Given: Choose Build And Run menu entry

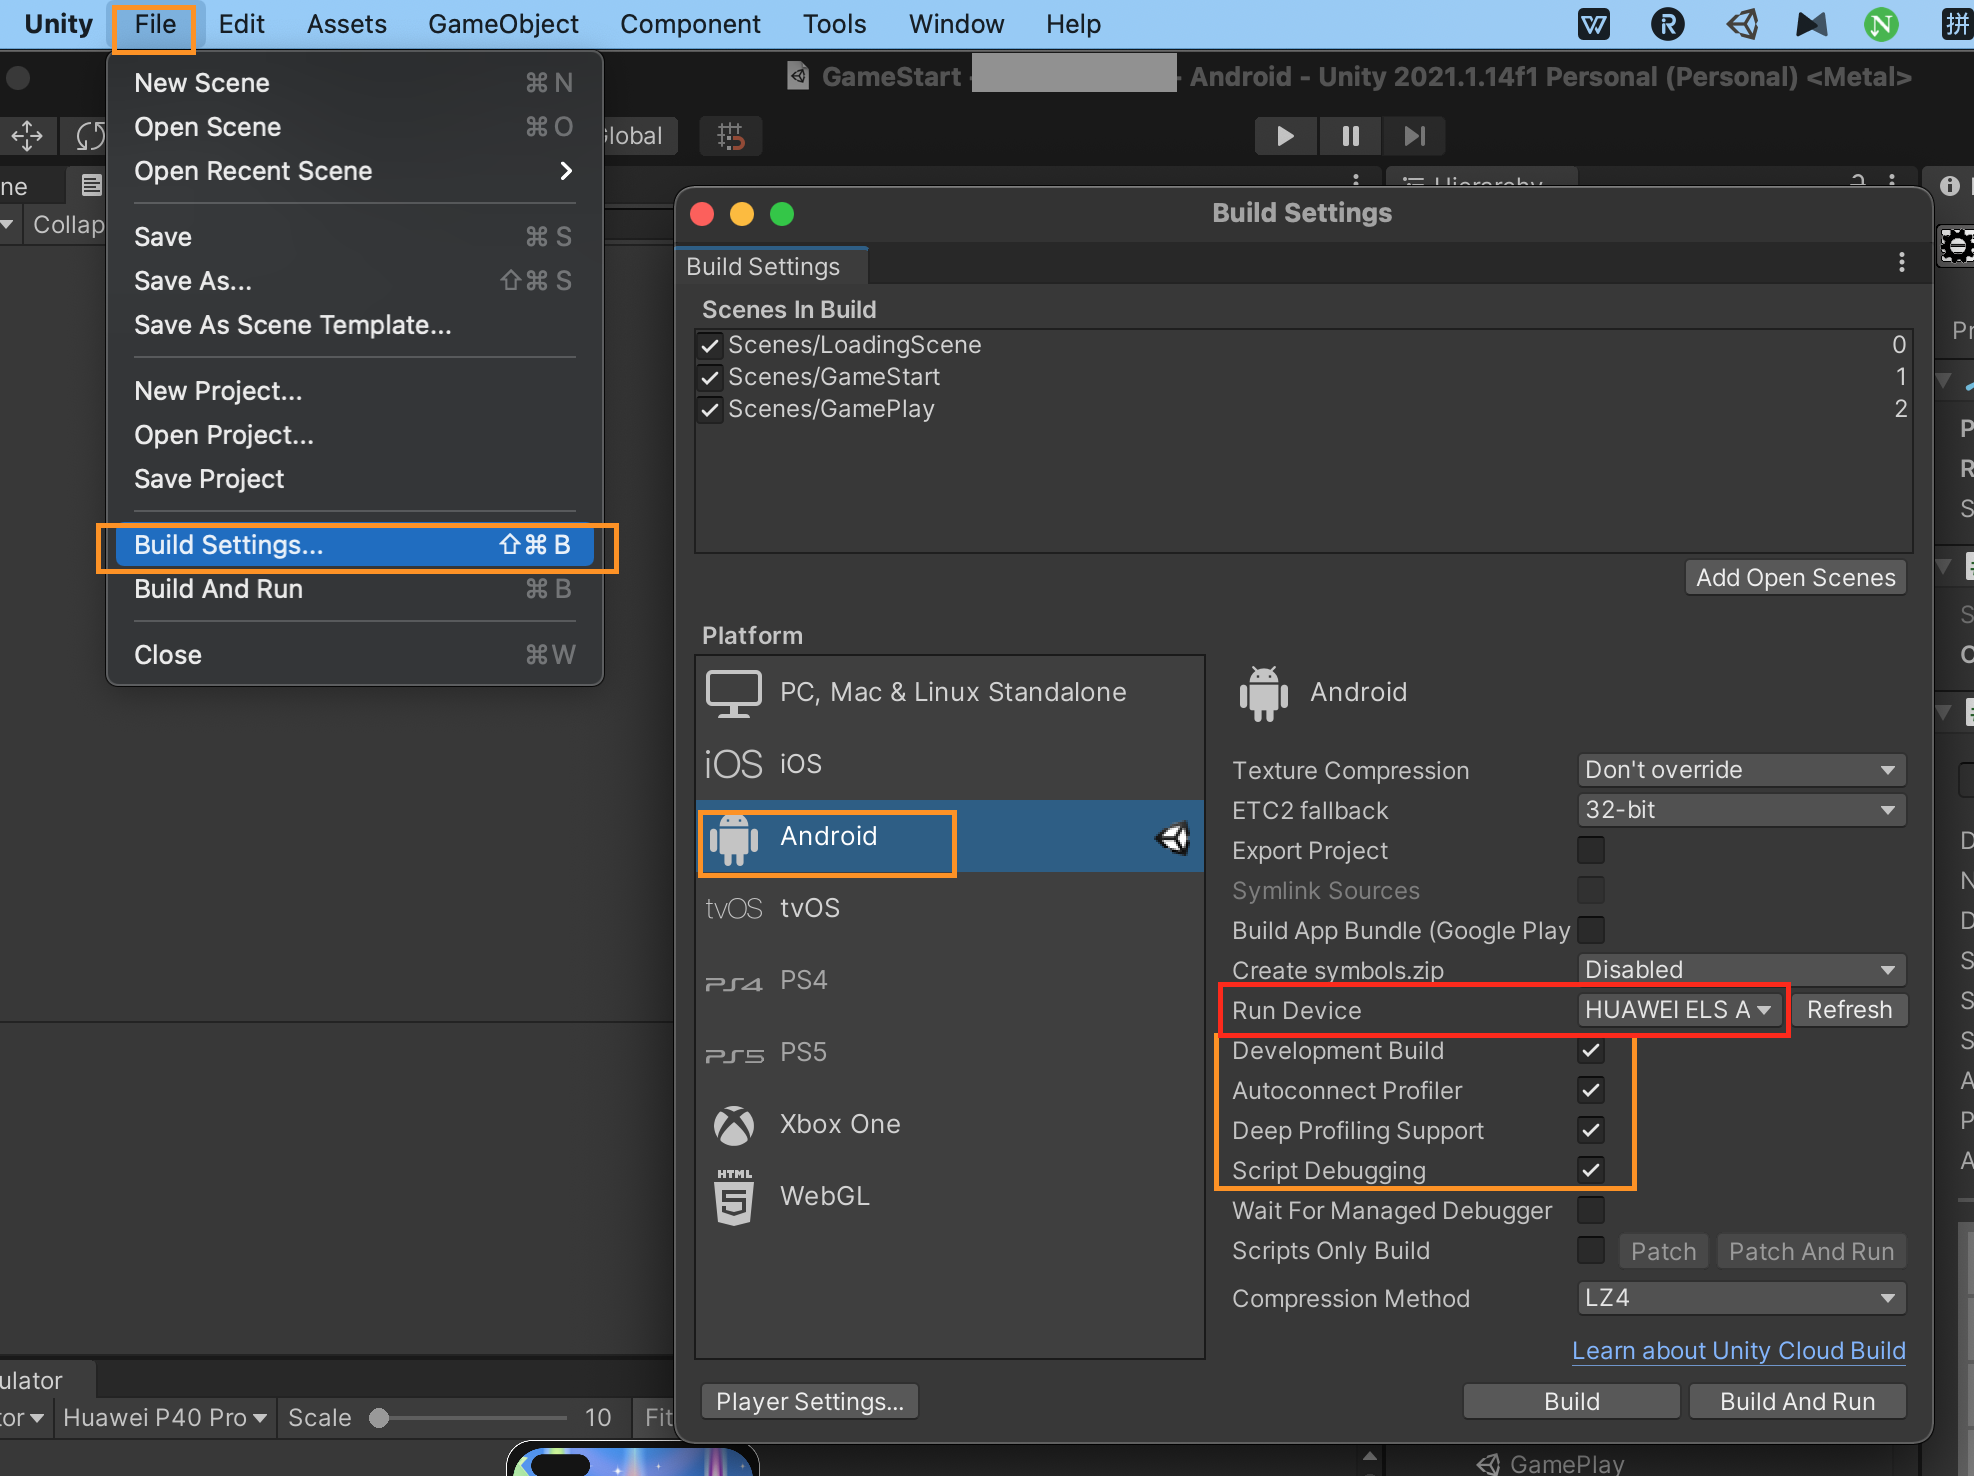Looking at the screenshot, I should pyautogui.click(x=219, y=589).
